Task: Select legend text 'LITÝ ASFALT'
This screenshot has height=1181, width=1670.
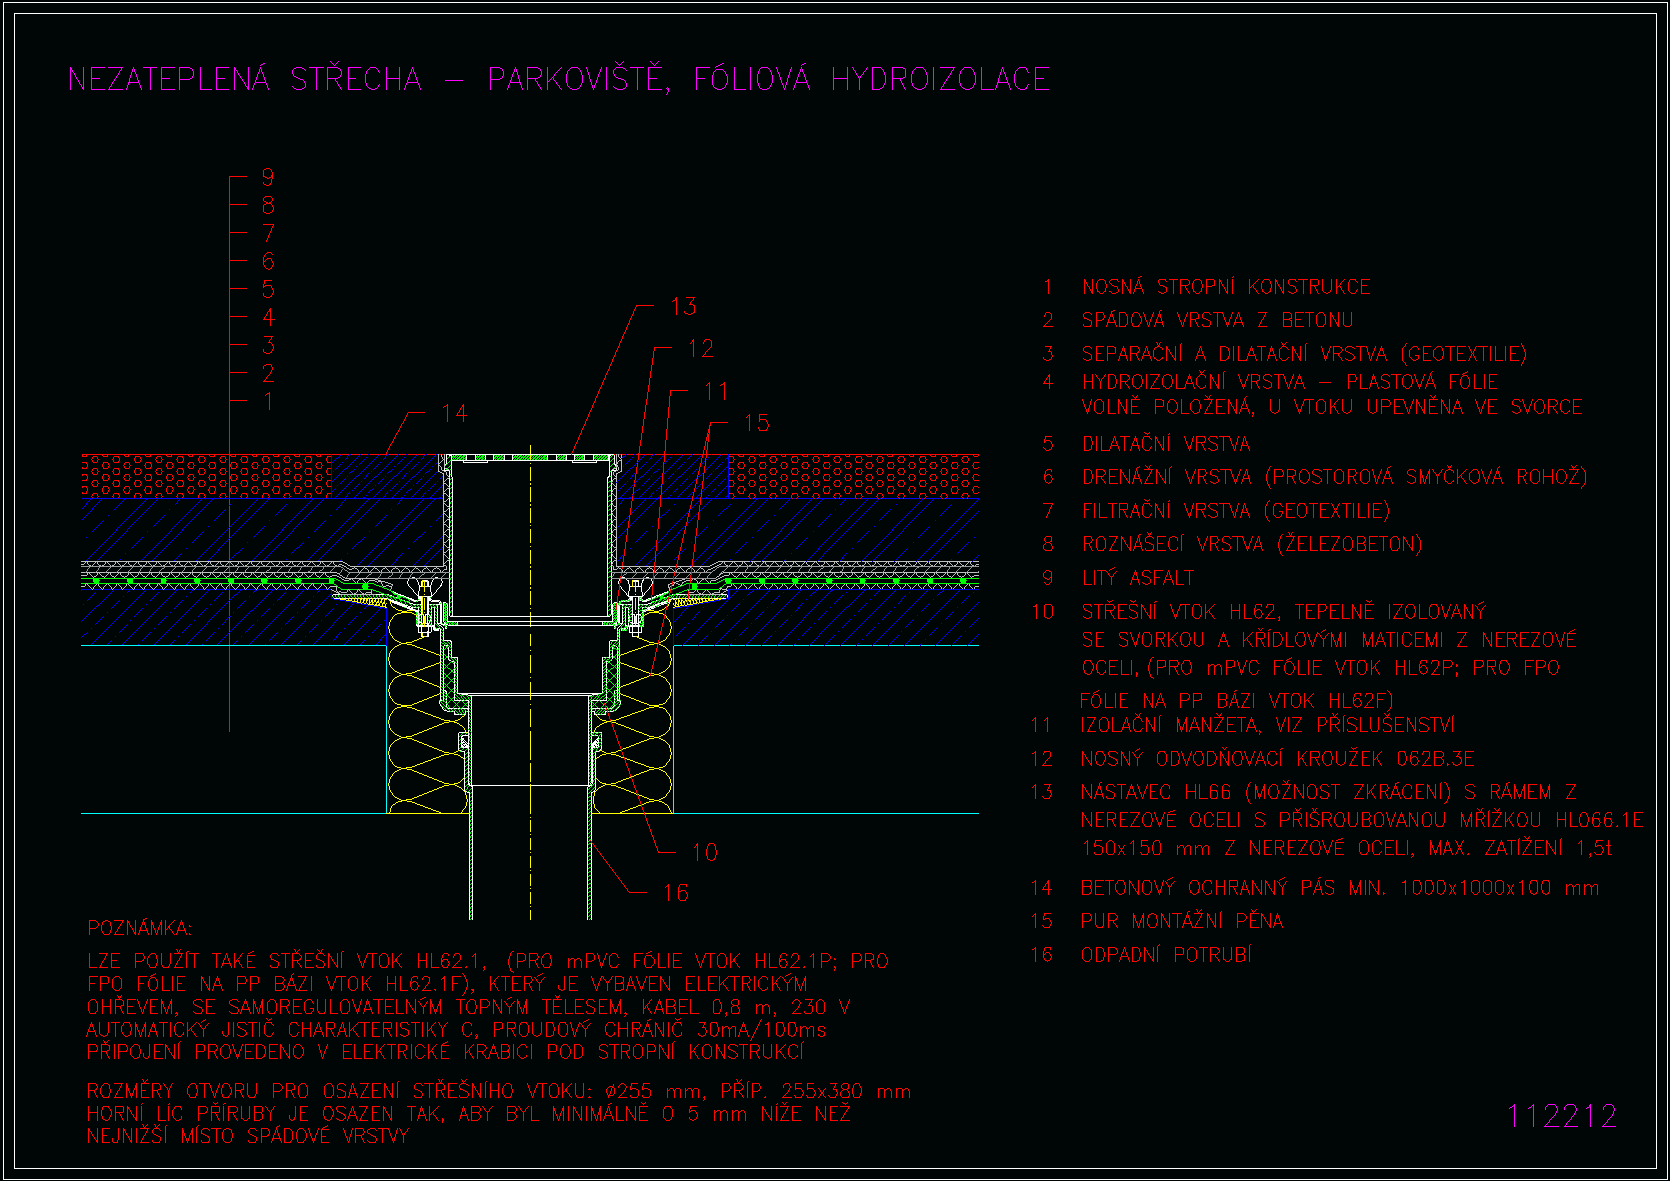Action: (1138, 578)
